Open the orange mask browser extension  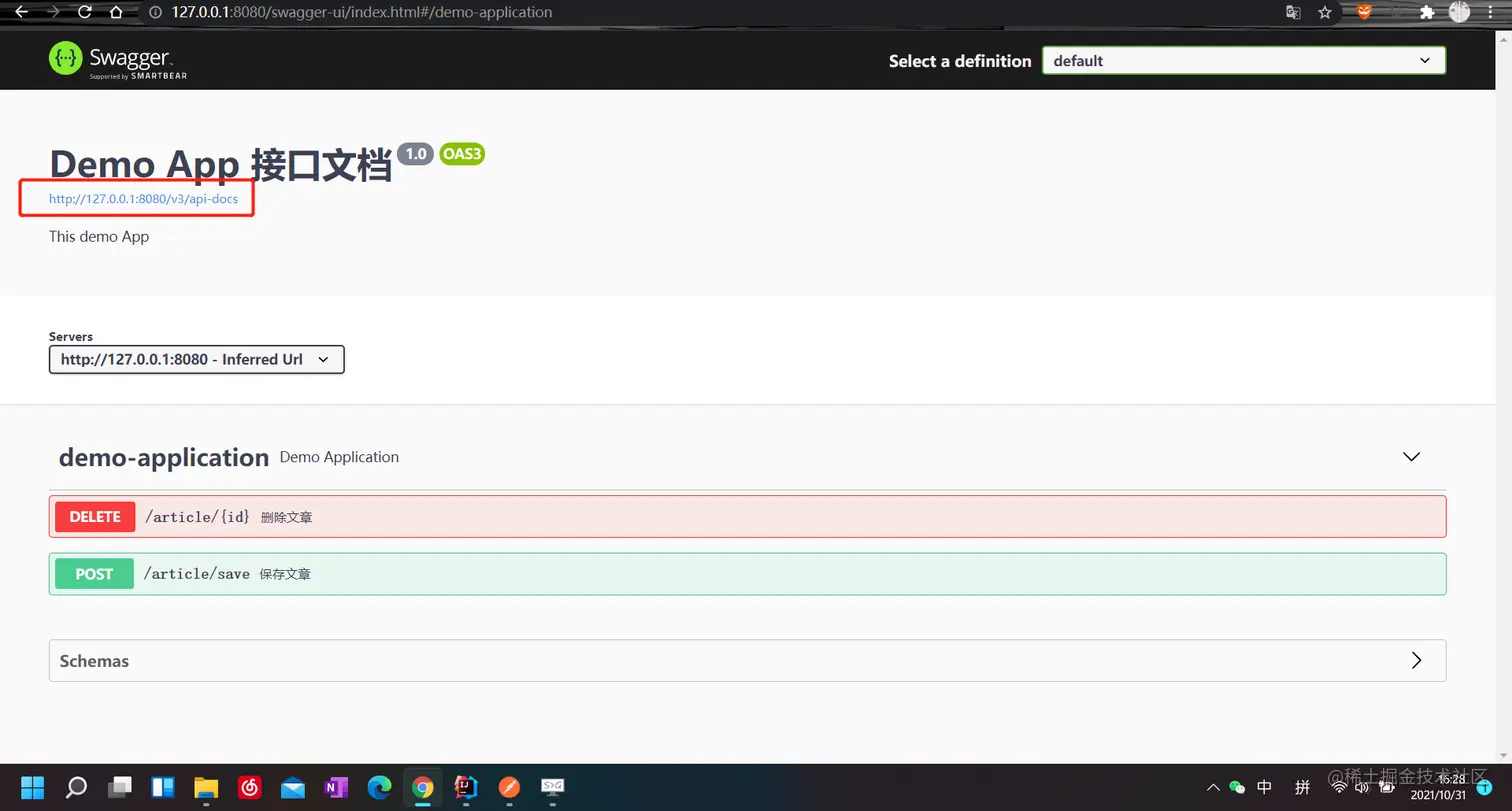coord(1364,12)
